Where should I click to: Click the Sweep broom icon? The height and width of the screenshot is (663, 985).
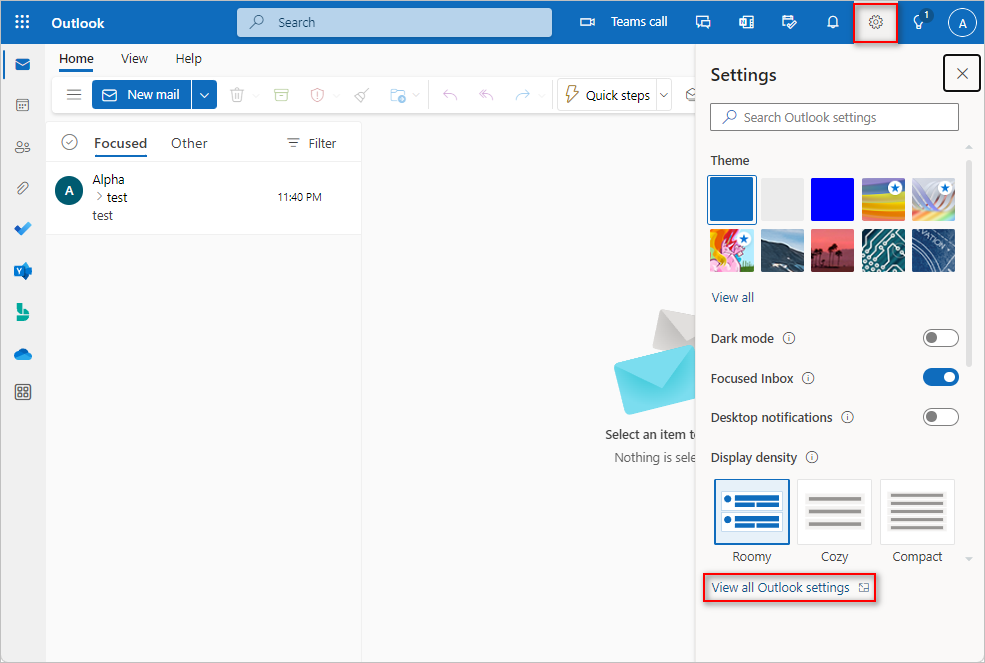[361, 95]
